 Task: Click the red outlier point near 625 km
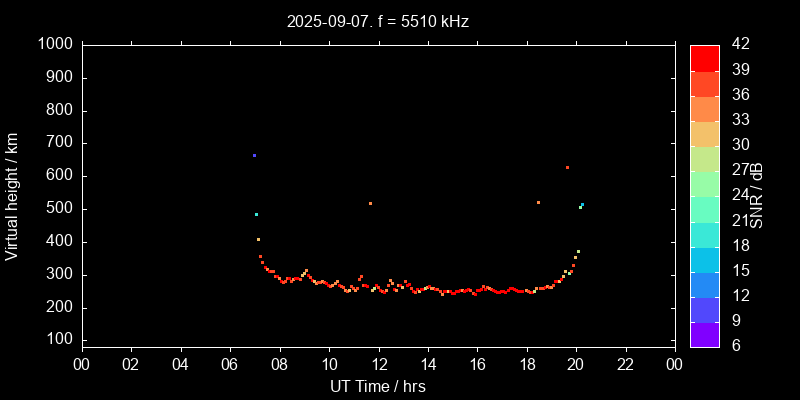coord(567,168)
